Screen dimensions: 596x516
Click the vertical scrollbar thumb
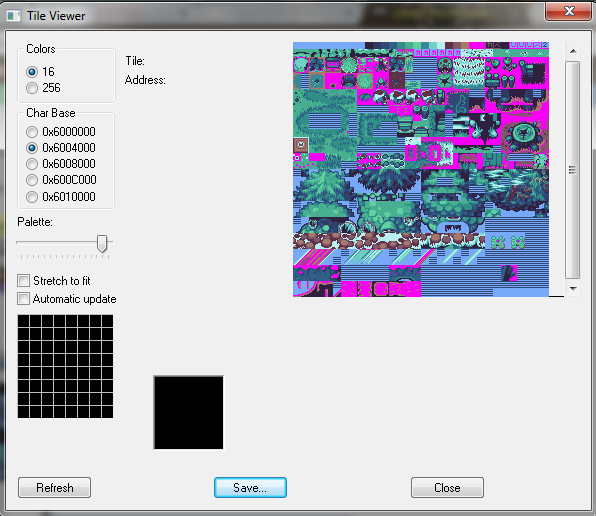[x=572, y=170]
